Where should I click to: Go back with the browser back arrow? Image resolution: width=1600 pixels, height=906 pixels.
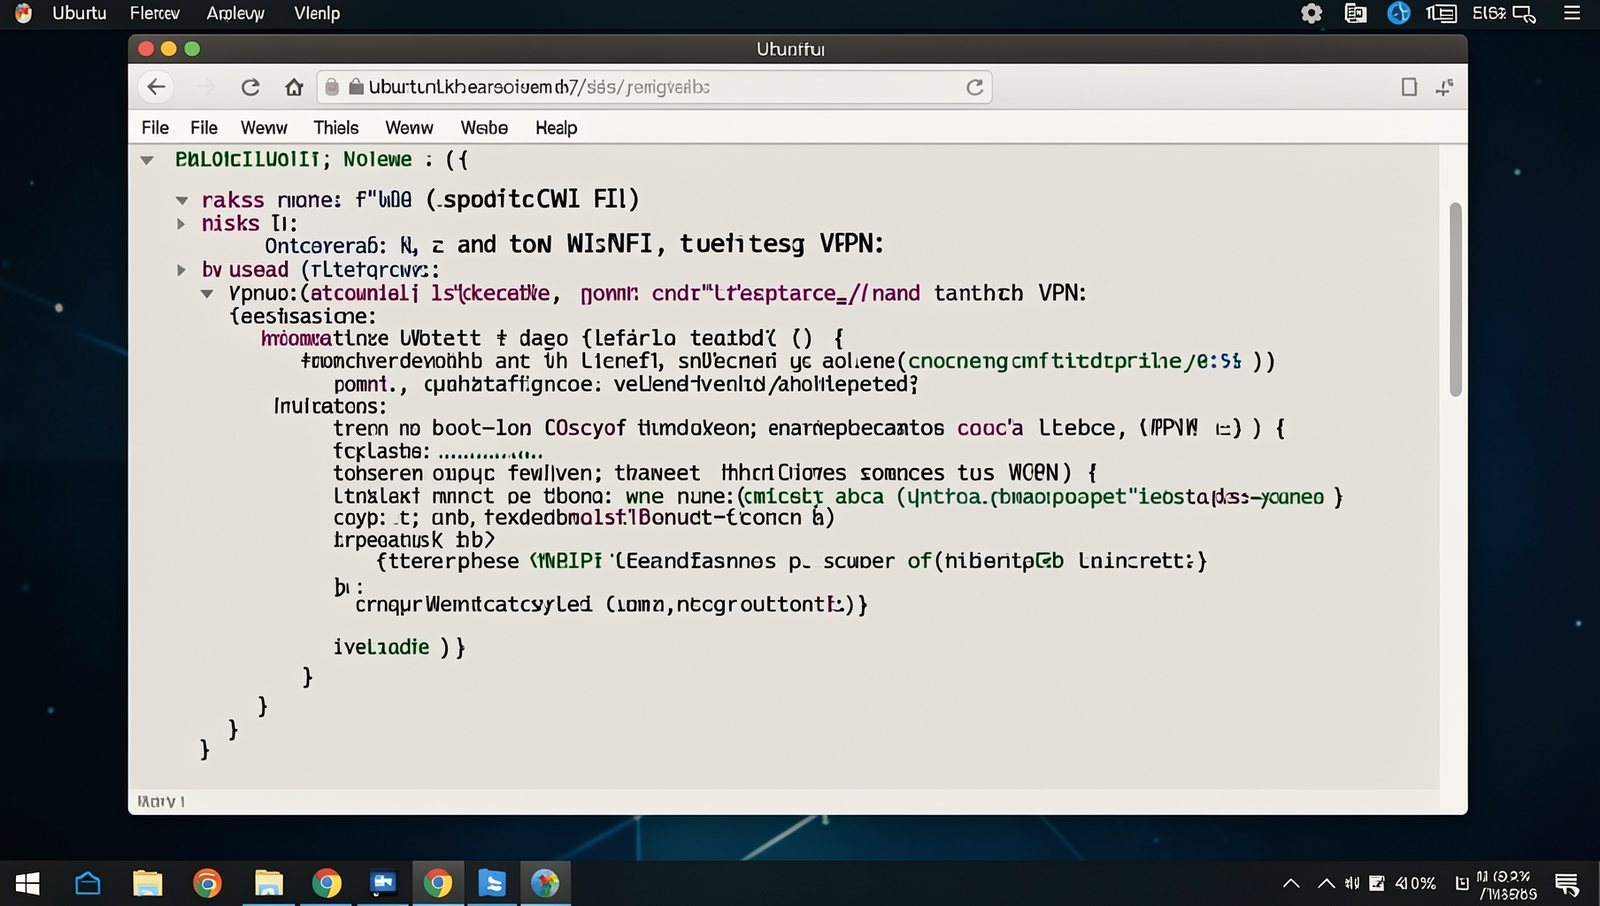(156, 87)
